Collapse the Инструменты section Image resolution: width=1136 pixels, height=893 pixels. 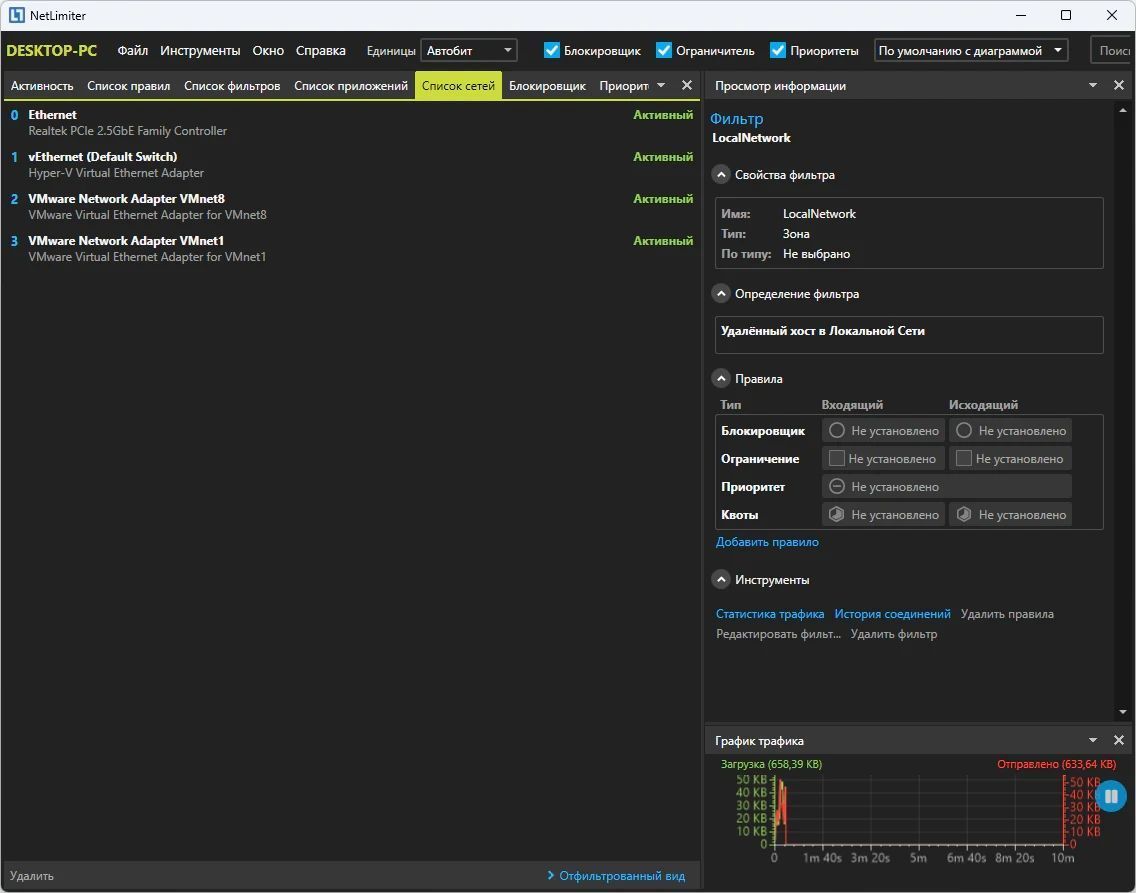point(721,579)
